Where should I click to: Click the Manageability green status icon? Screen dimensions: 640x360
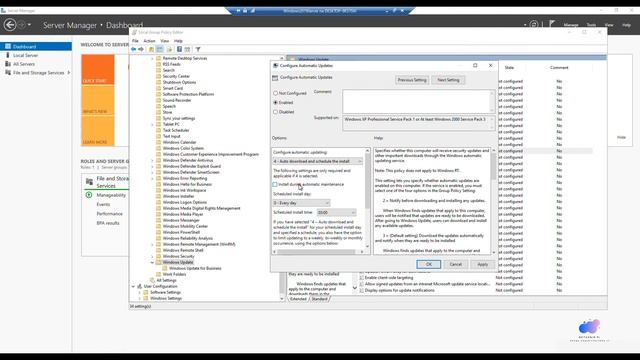click(89, 195)
